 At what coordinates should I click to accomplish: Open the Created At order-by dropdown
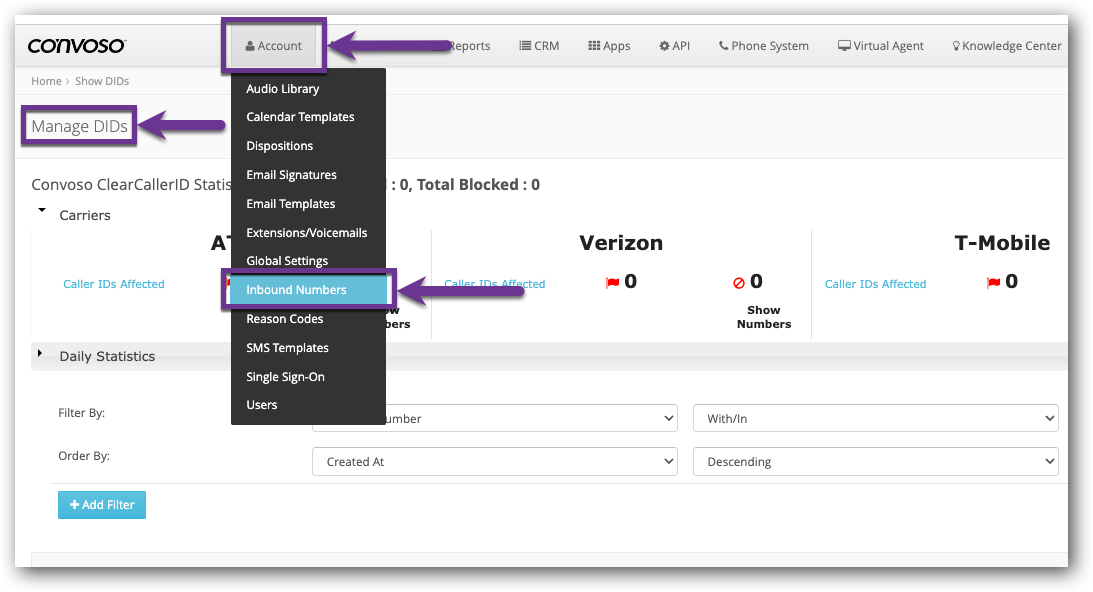(494, 461)
